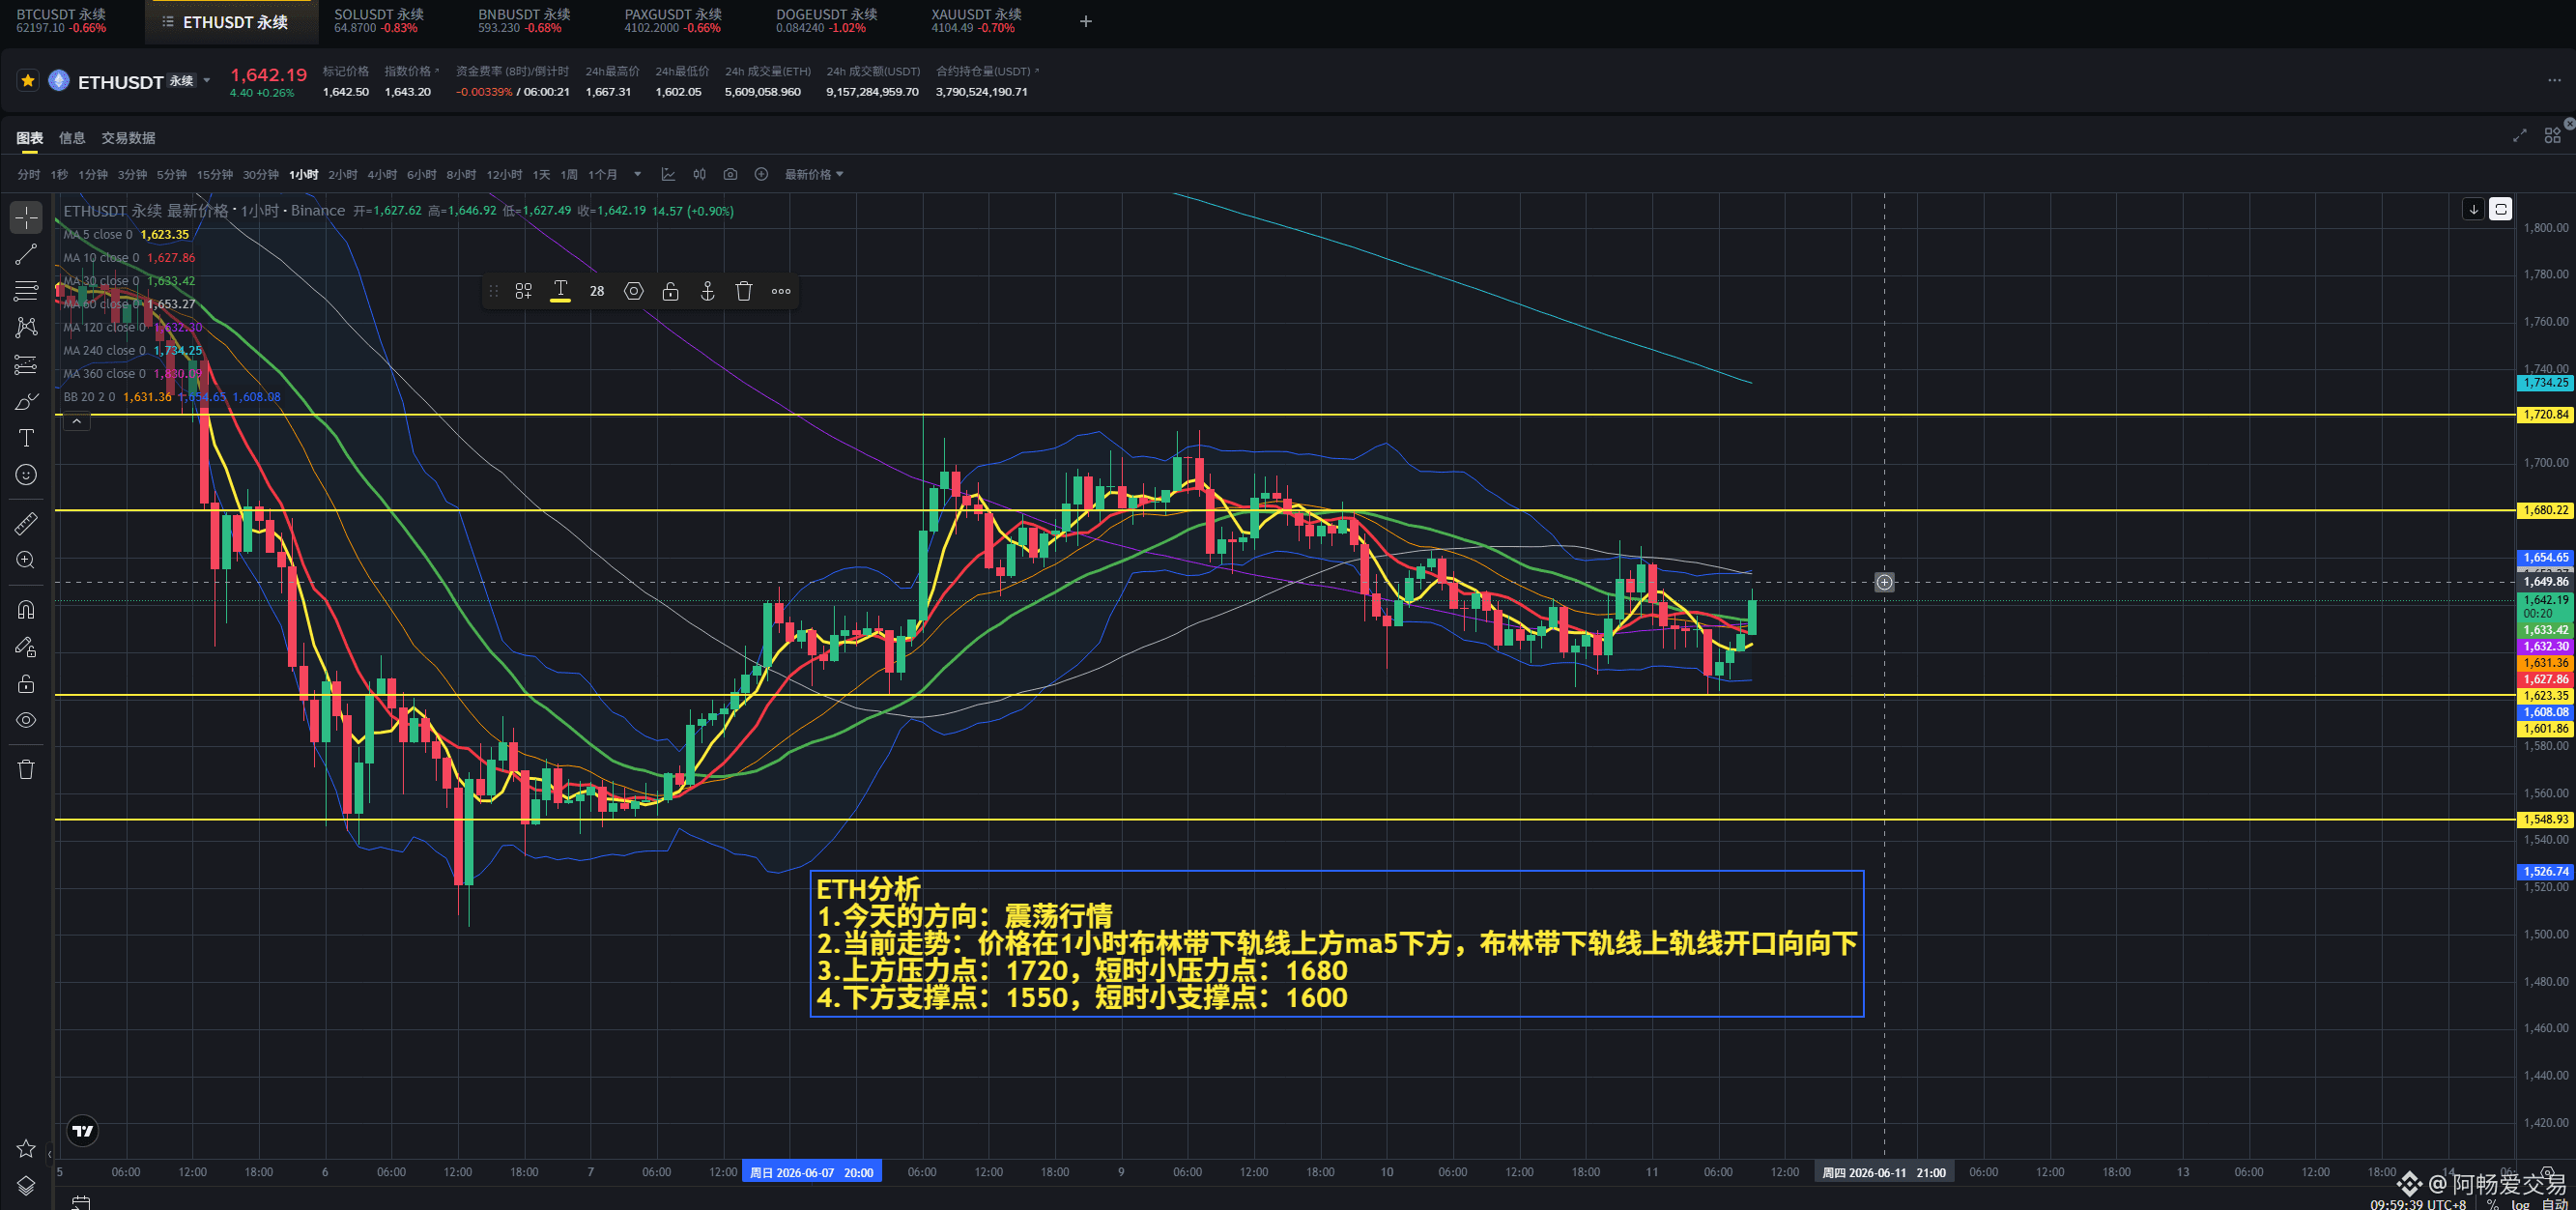
Task: Open go-to-date calendar icon
Action: tap(81, 1202)
